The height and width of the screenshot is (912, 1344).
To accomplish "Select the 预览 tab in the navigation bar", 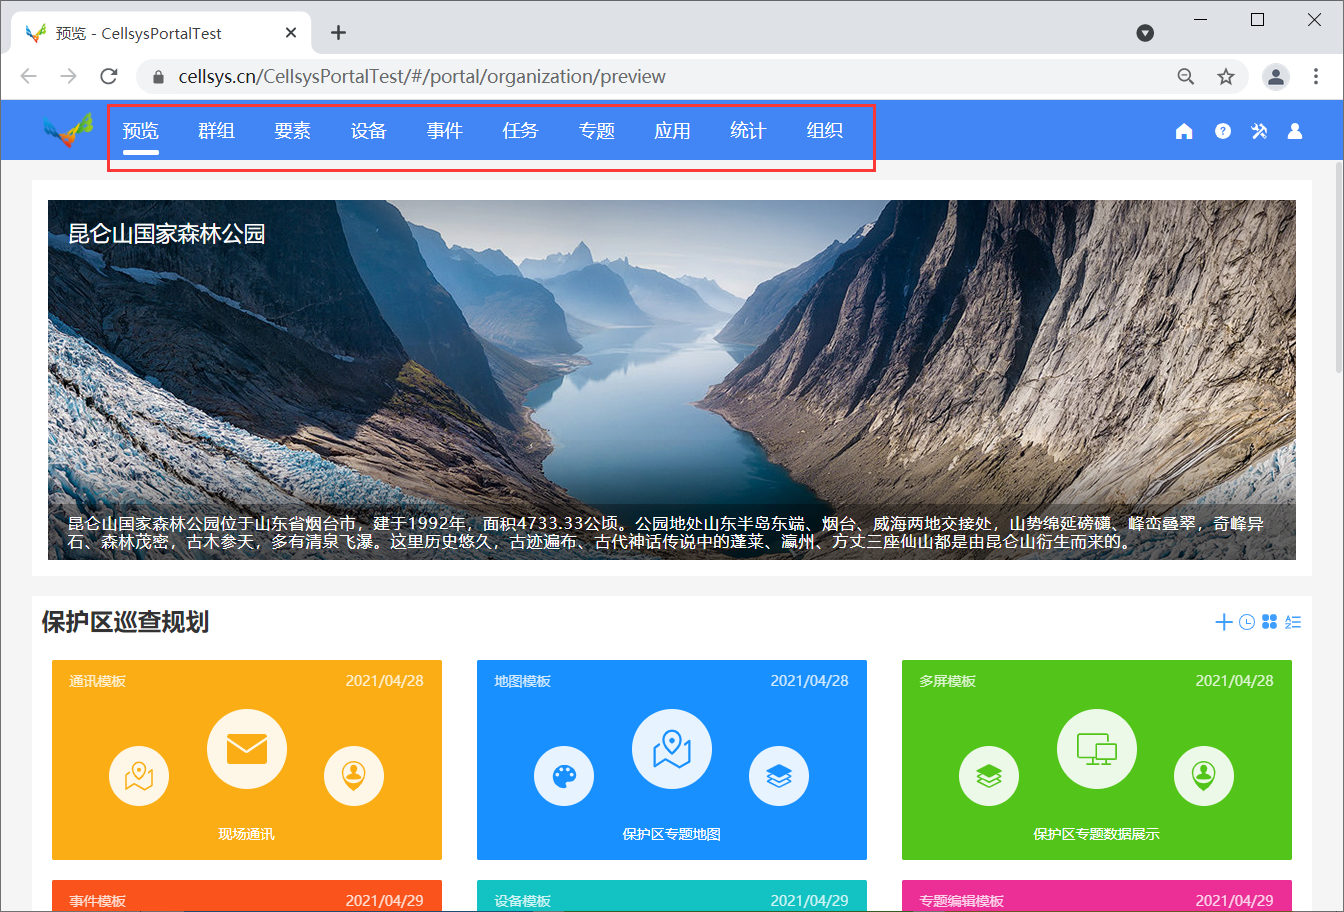I will (141, 131).
